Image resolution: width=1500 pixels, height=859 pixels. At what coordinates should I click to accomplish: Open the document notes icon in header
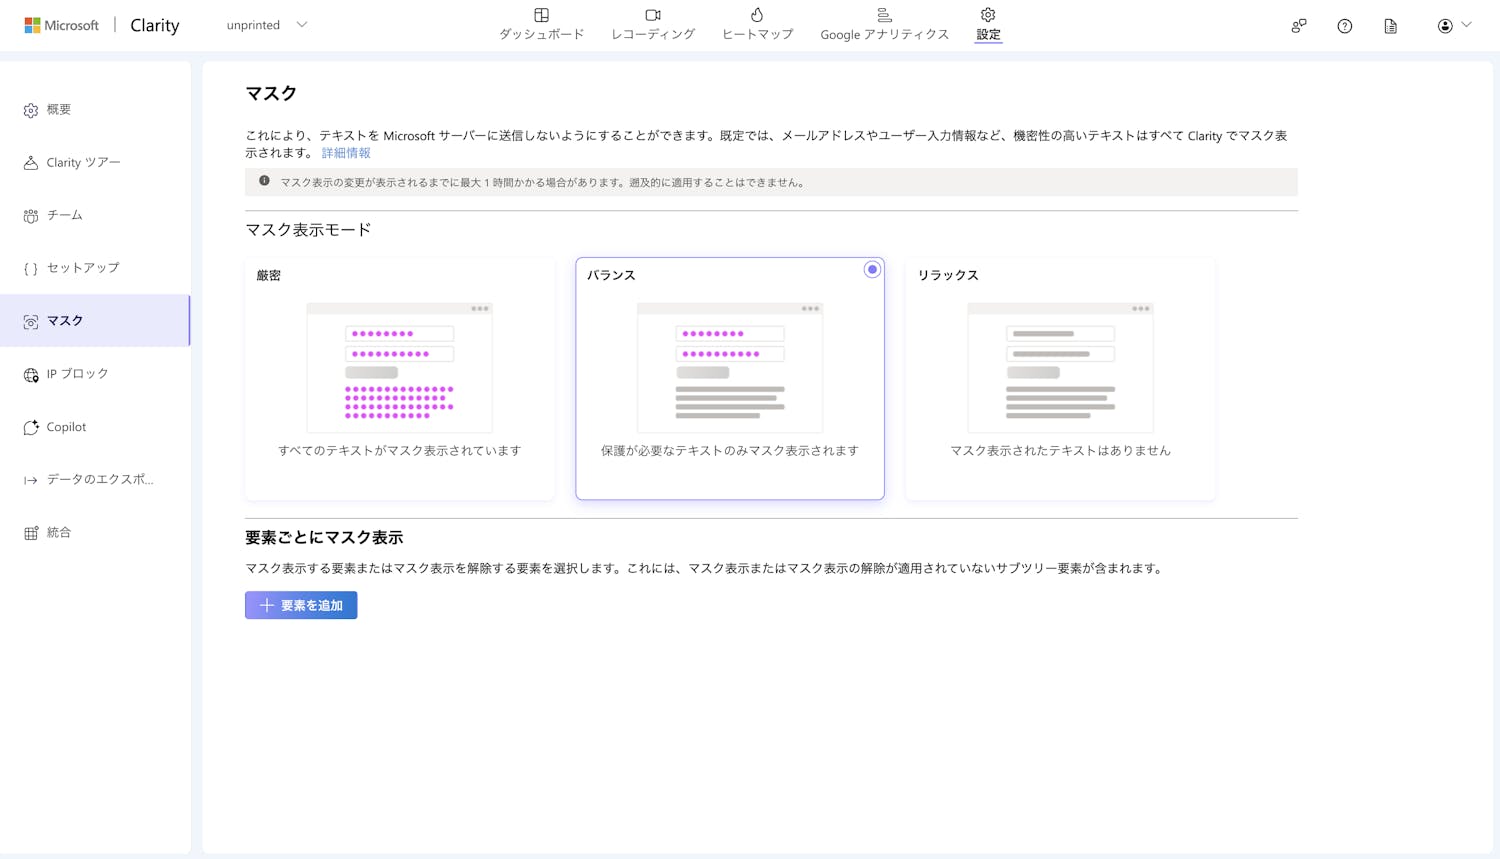[x=1390, y=26]
